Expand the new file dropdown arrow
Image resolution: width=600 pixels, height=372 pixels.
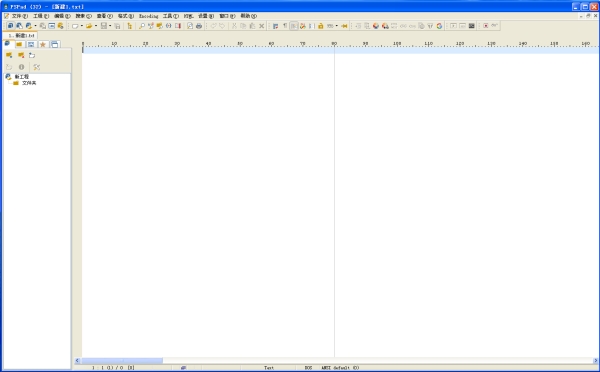click(x=82, y=26)
